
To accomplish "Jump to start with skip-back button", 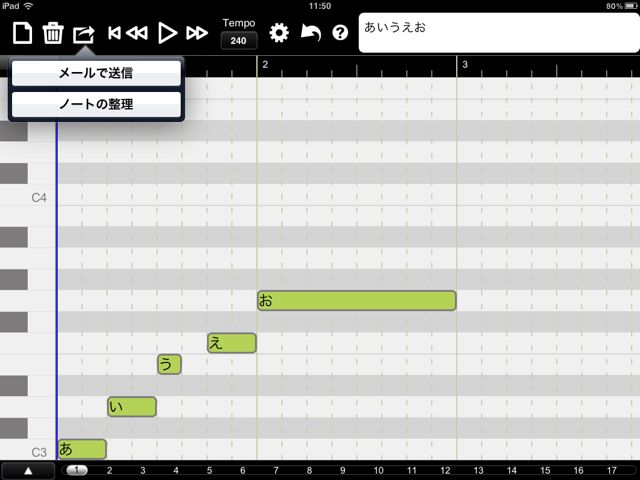I will (114, 33).
